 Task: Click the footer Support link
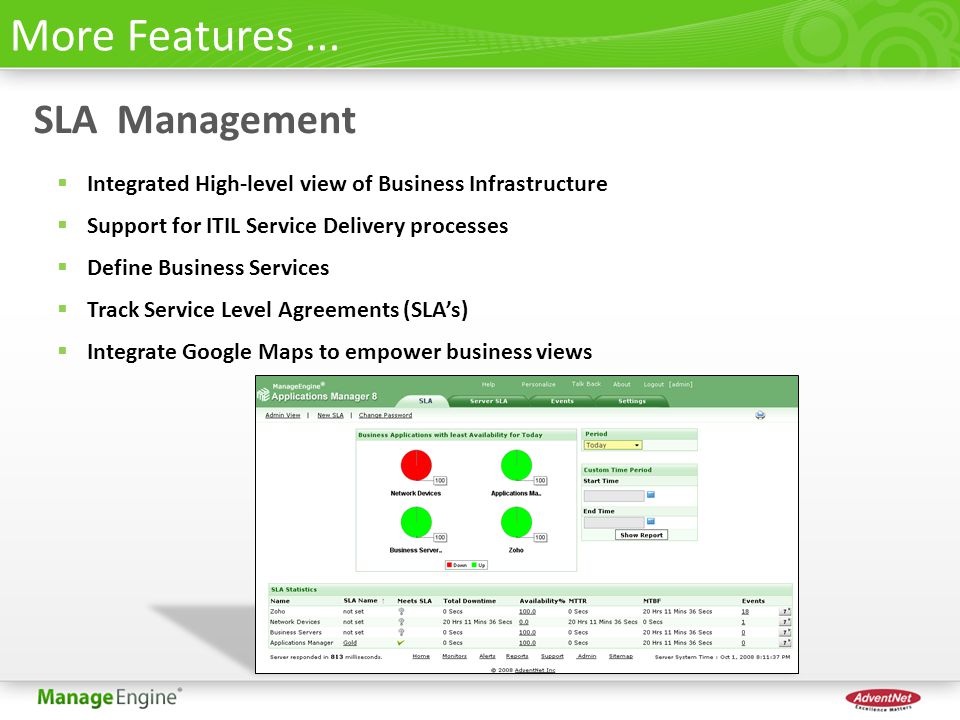coord(552,656)
